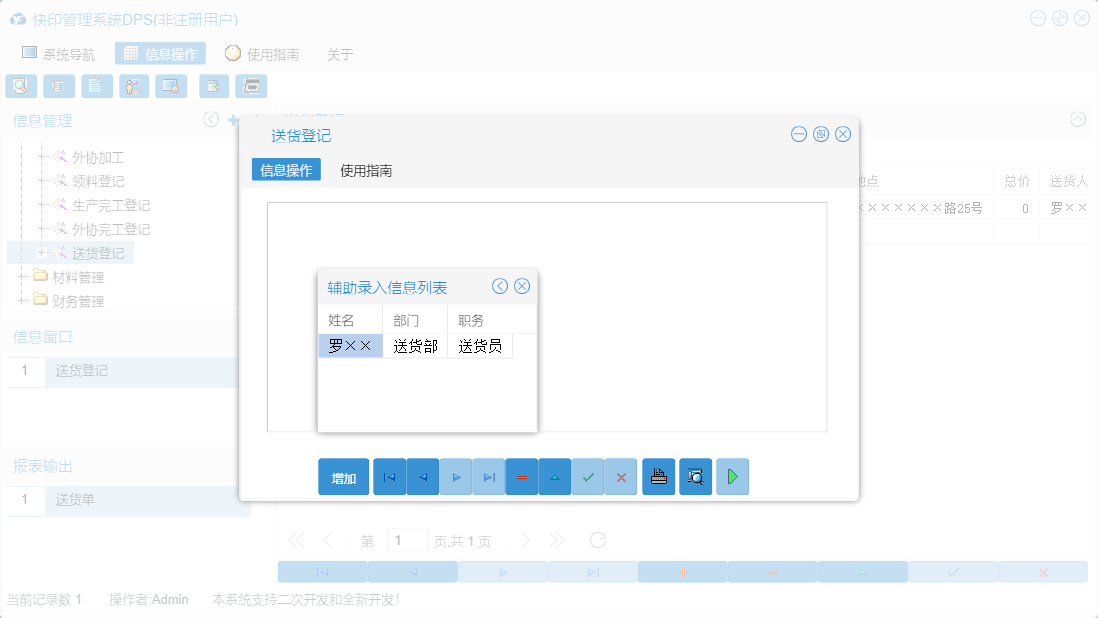
Task: Click the green play arrow icon in dialog
Action: tap(732, 477)
